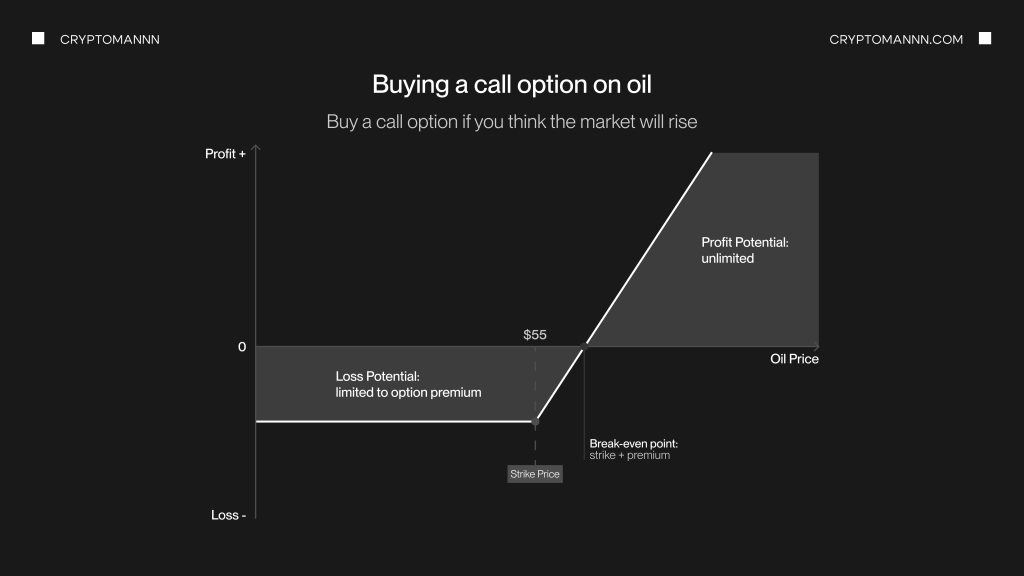The image size is (1024, 576).
Task: Click the "Oil Price" axis label
Action: click(794, 359)
